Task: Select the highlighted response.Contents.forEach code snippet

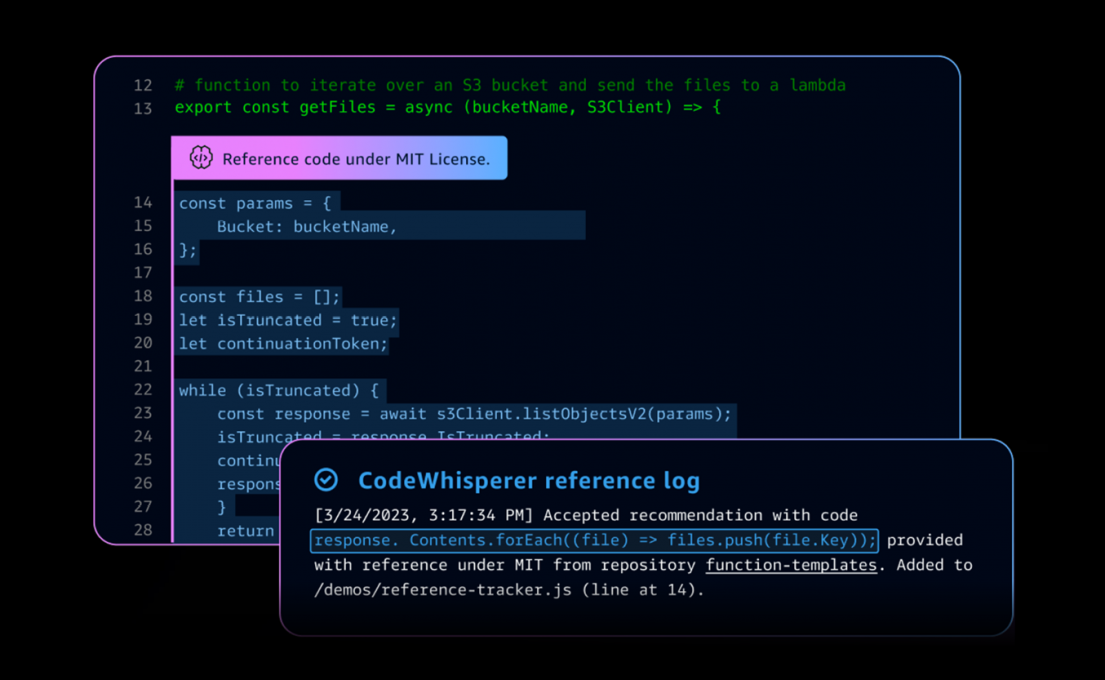Action: (594, 541)
